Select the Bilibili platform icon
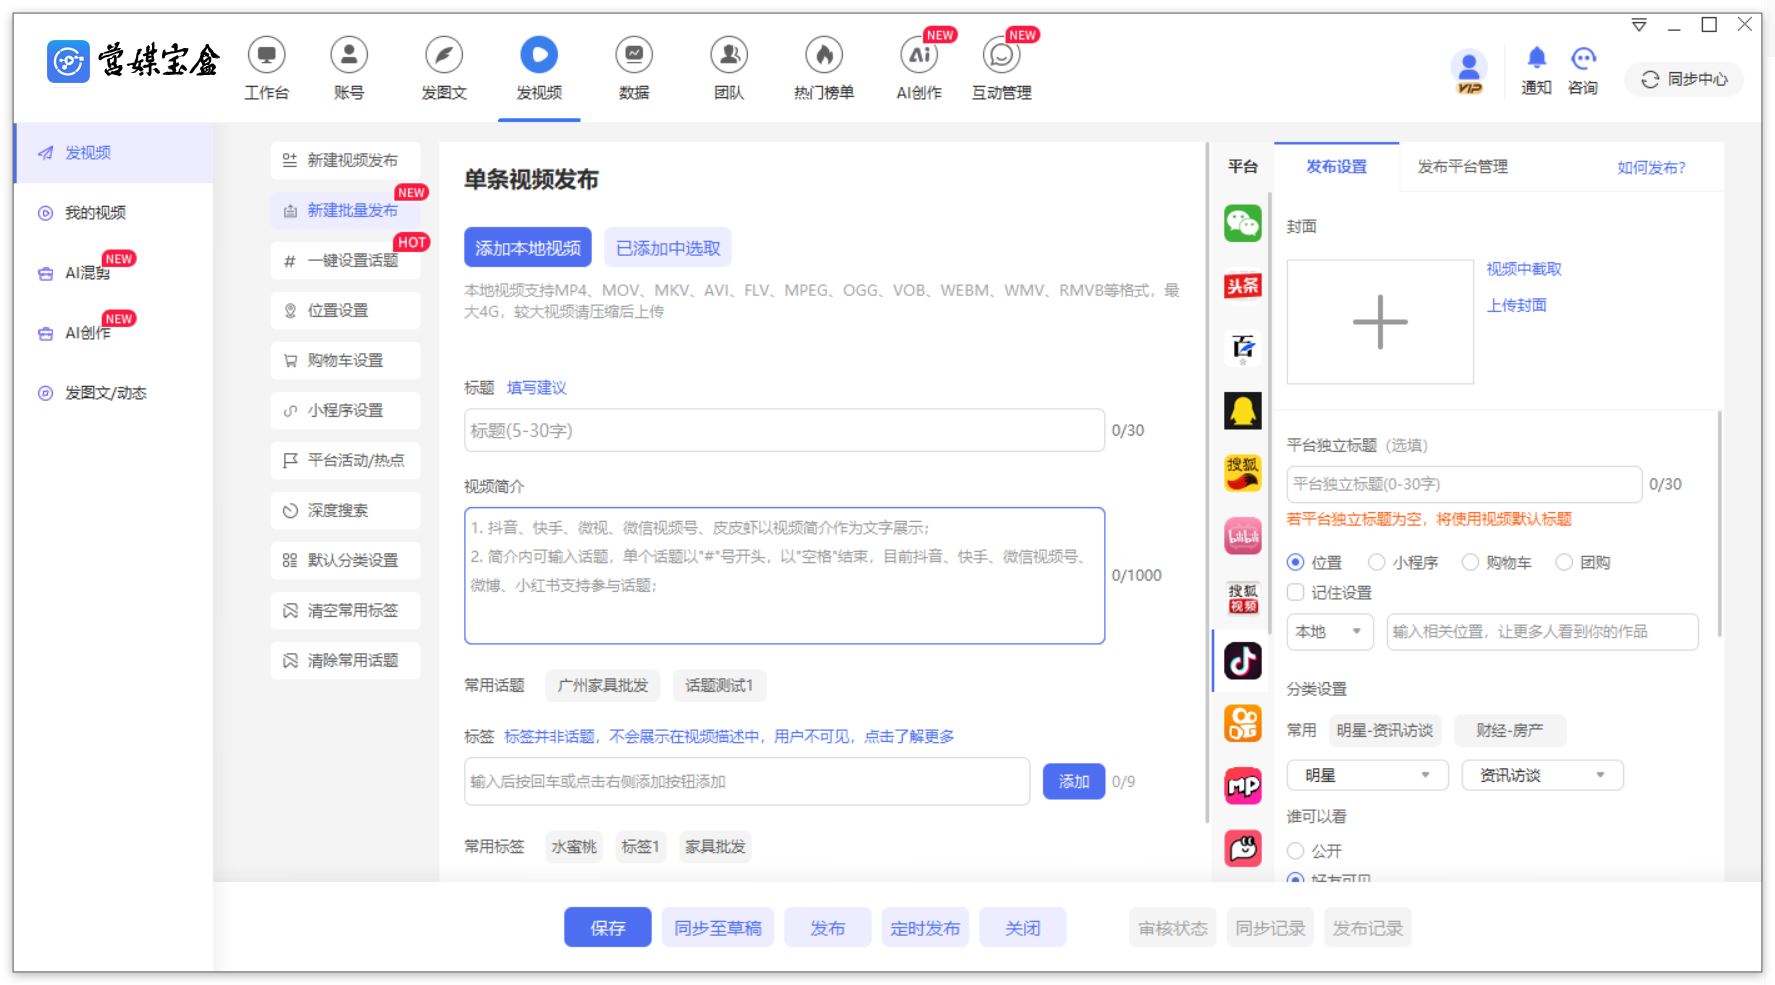 point(1242,537)
